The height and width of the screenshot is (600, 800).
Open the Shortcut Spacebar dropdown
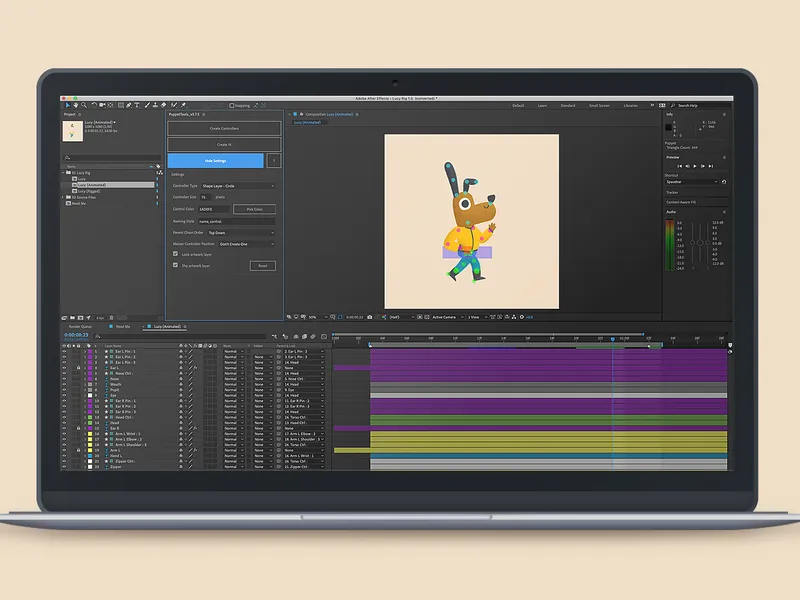pos(692,182)
